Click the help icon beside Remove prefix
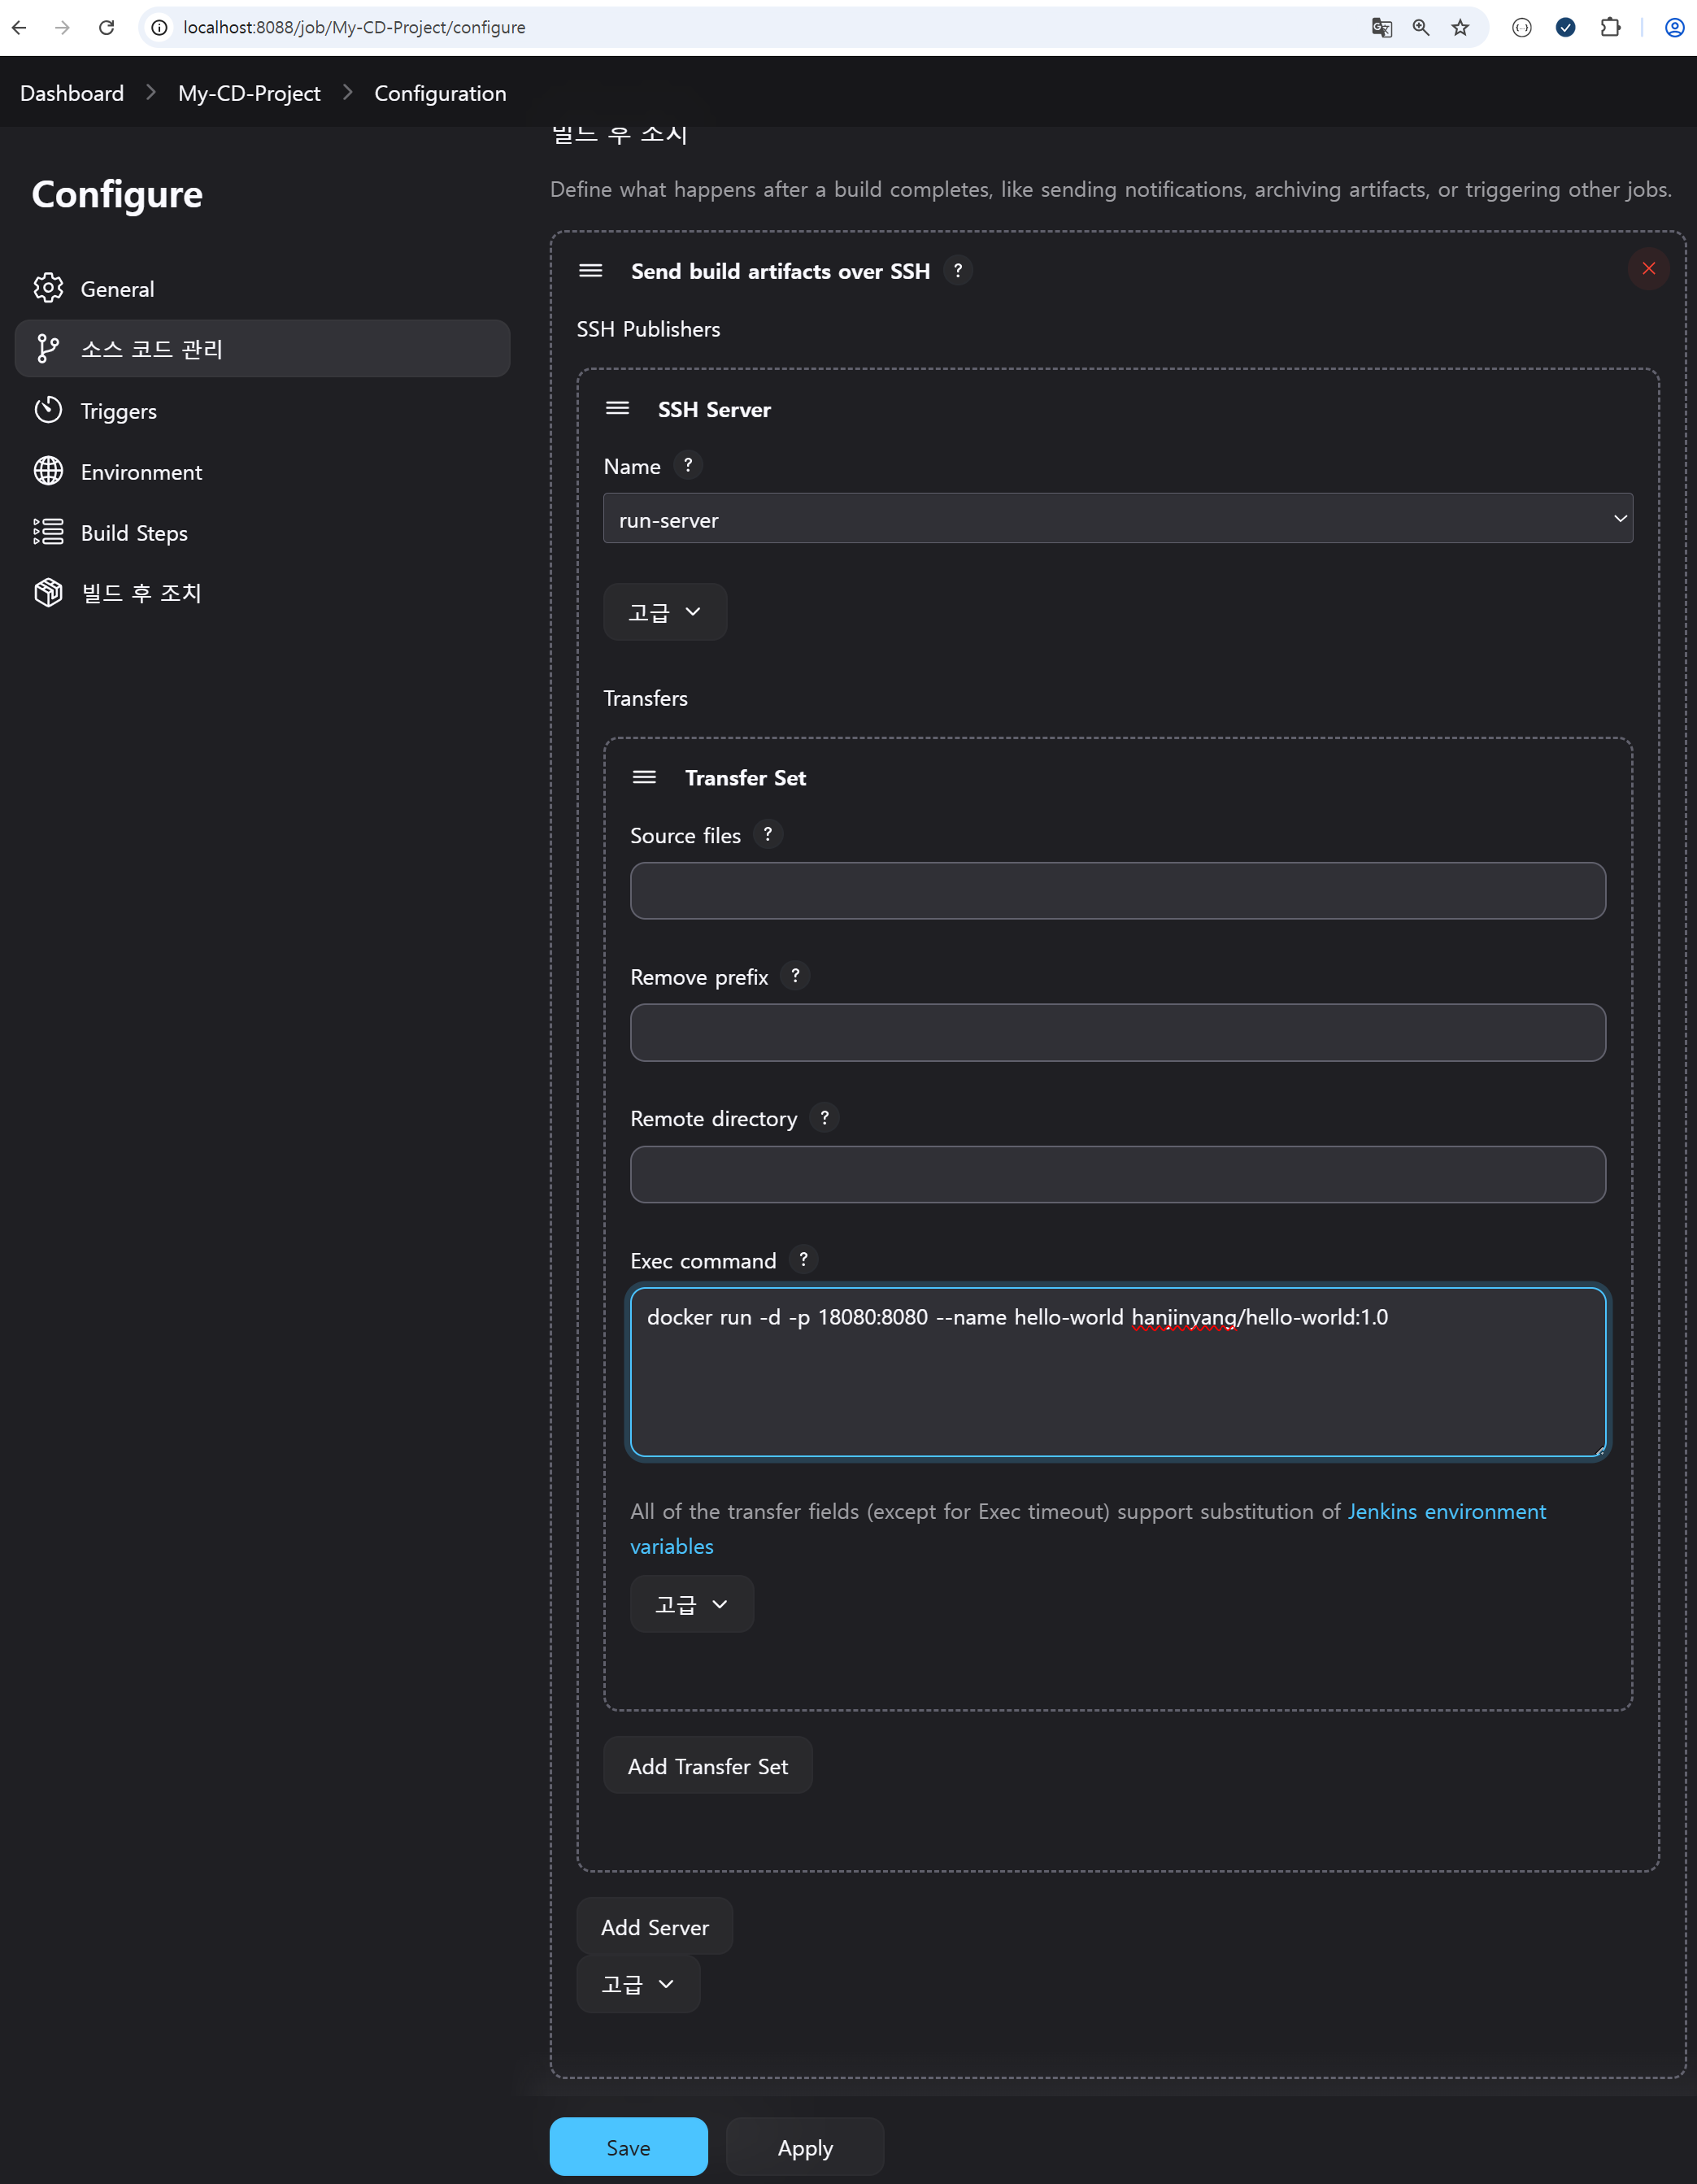This screenshot has height=2184, width=1697. 795,975
